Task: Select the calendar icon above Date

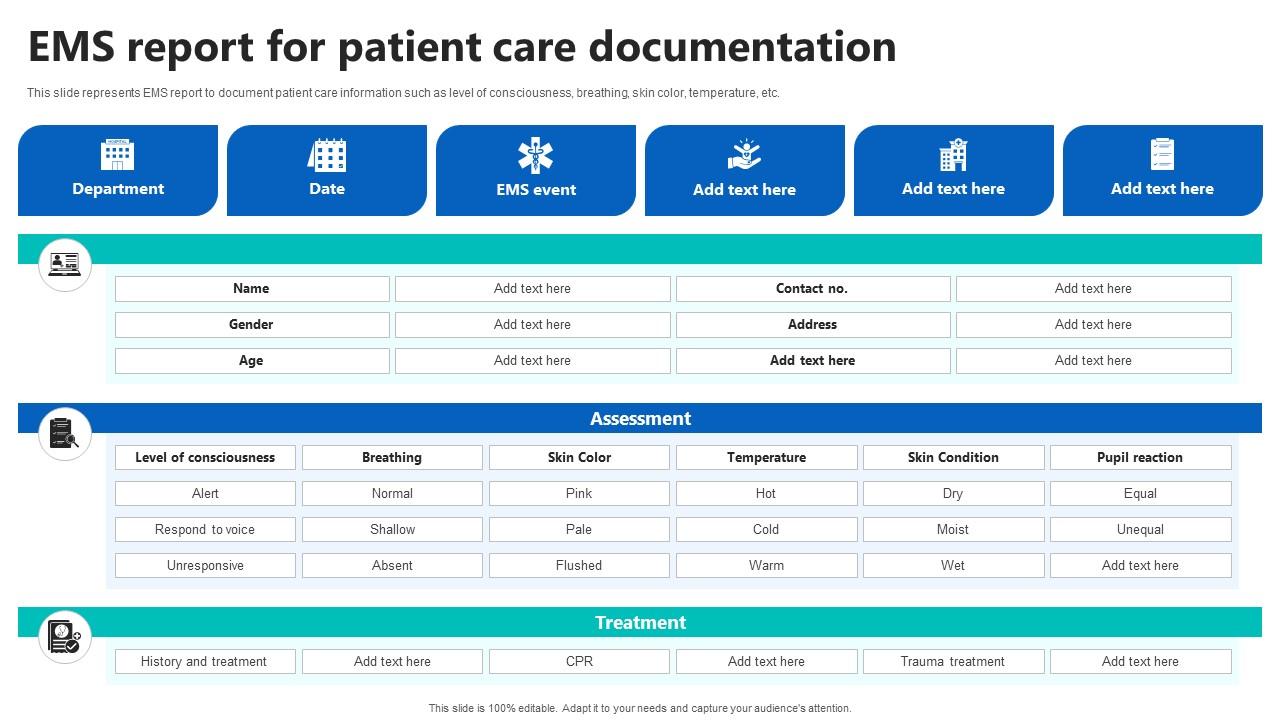Action: coord(326,155)
